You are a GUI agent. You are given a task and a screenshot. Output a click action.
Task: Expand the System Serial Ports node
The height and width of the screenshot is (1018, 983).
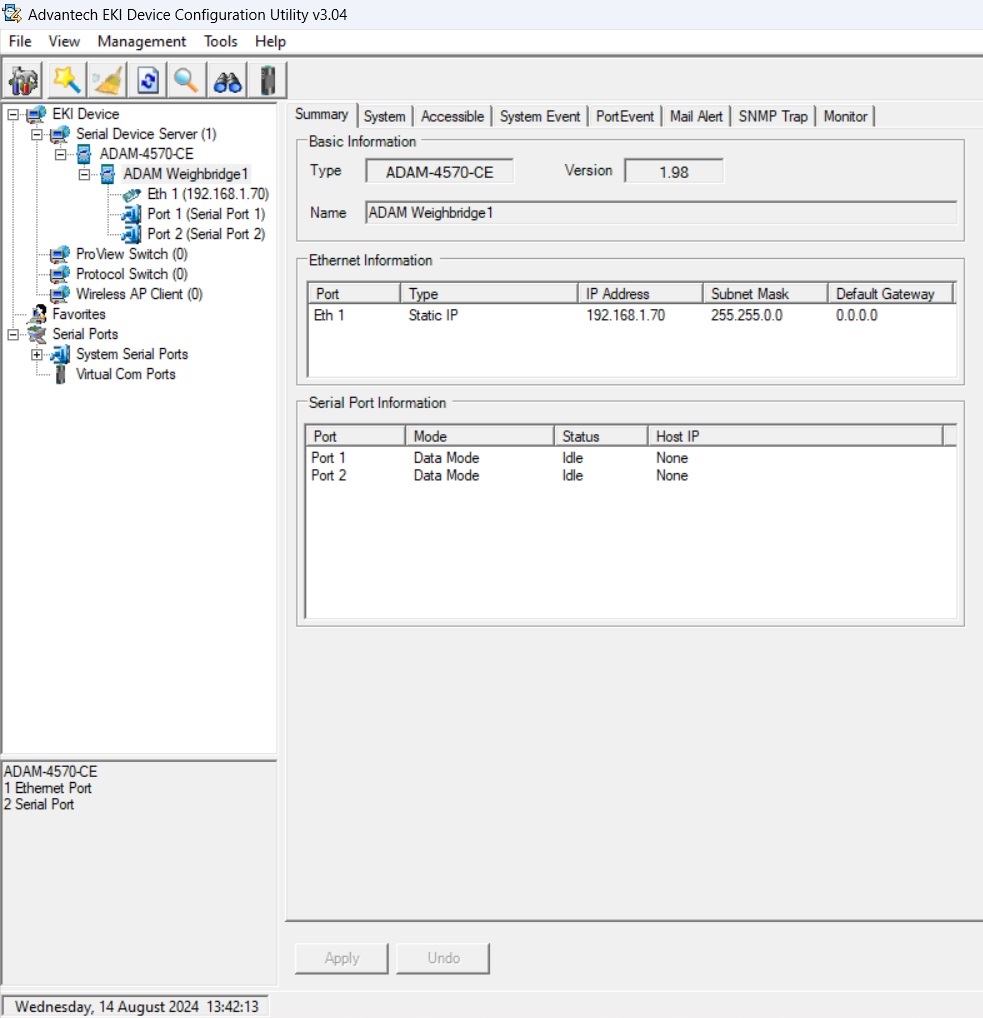(x=37, y=354)
